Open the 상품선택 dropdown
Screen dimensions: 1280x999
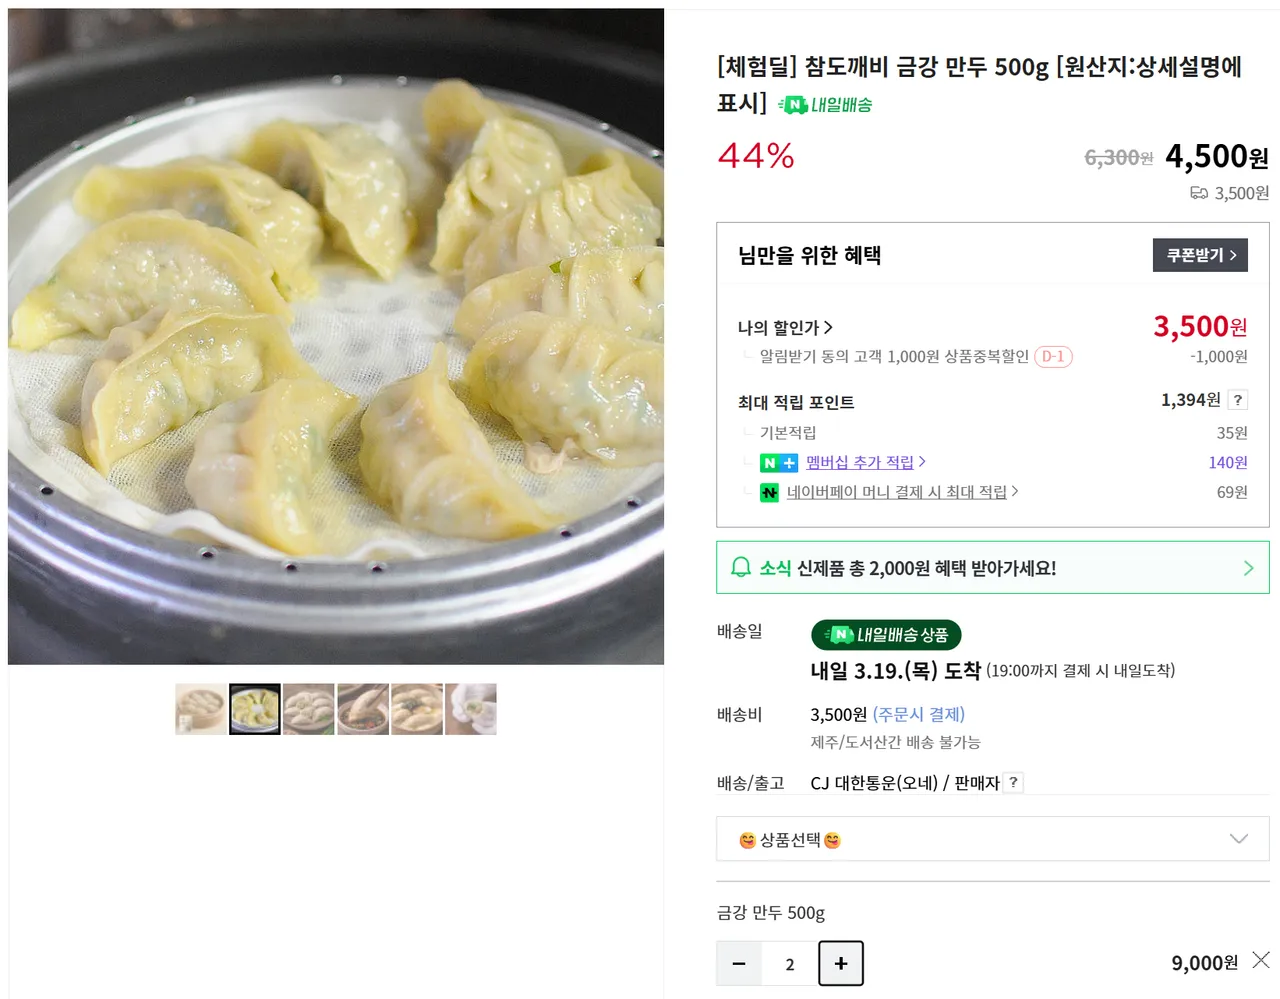tap(993, 839)
